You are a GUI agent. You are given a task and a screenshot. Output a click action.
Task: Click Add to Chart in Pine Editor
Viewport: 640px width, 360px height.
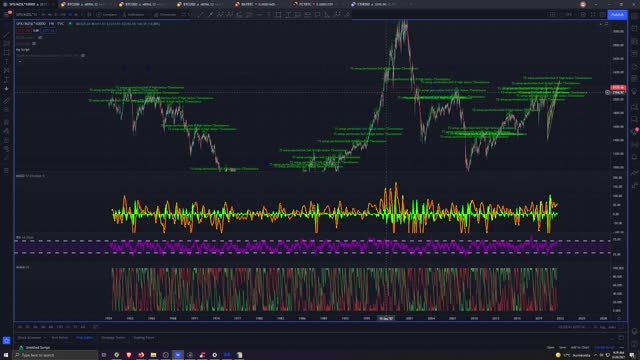click(x=580, y=348)
